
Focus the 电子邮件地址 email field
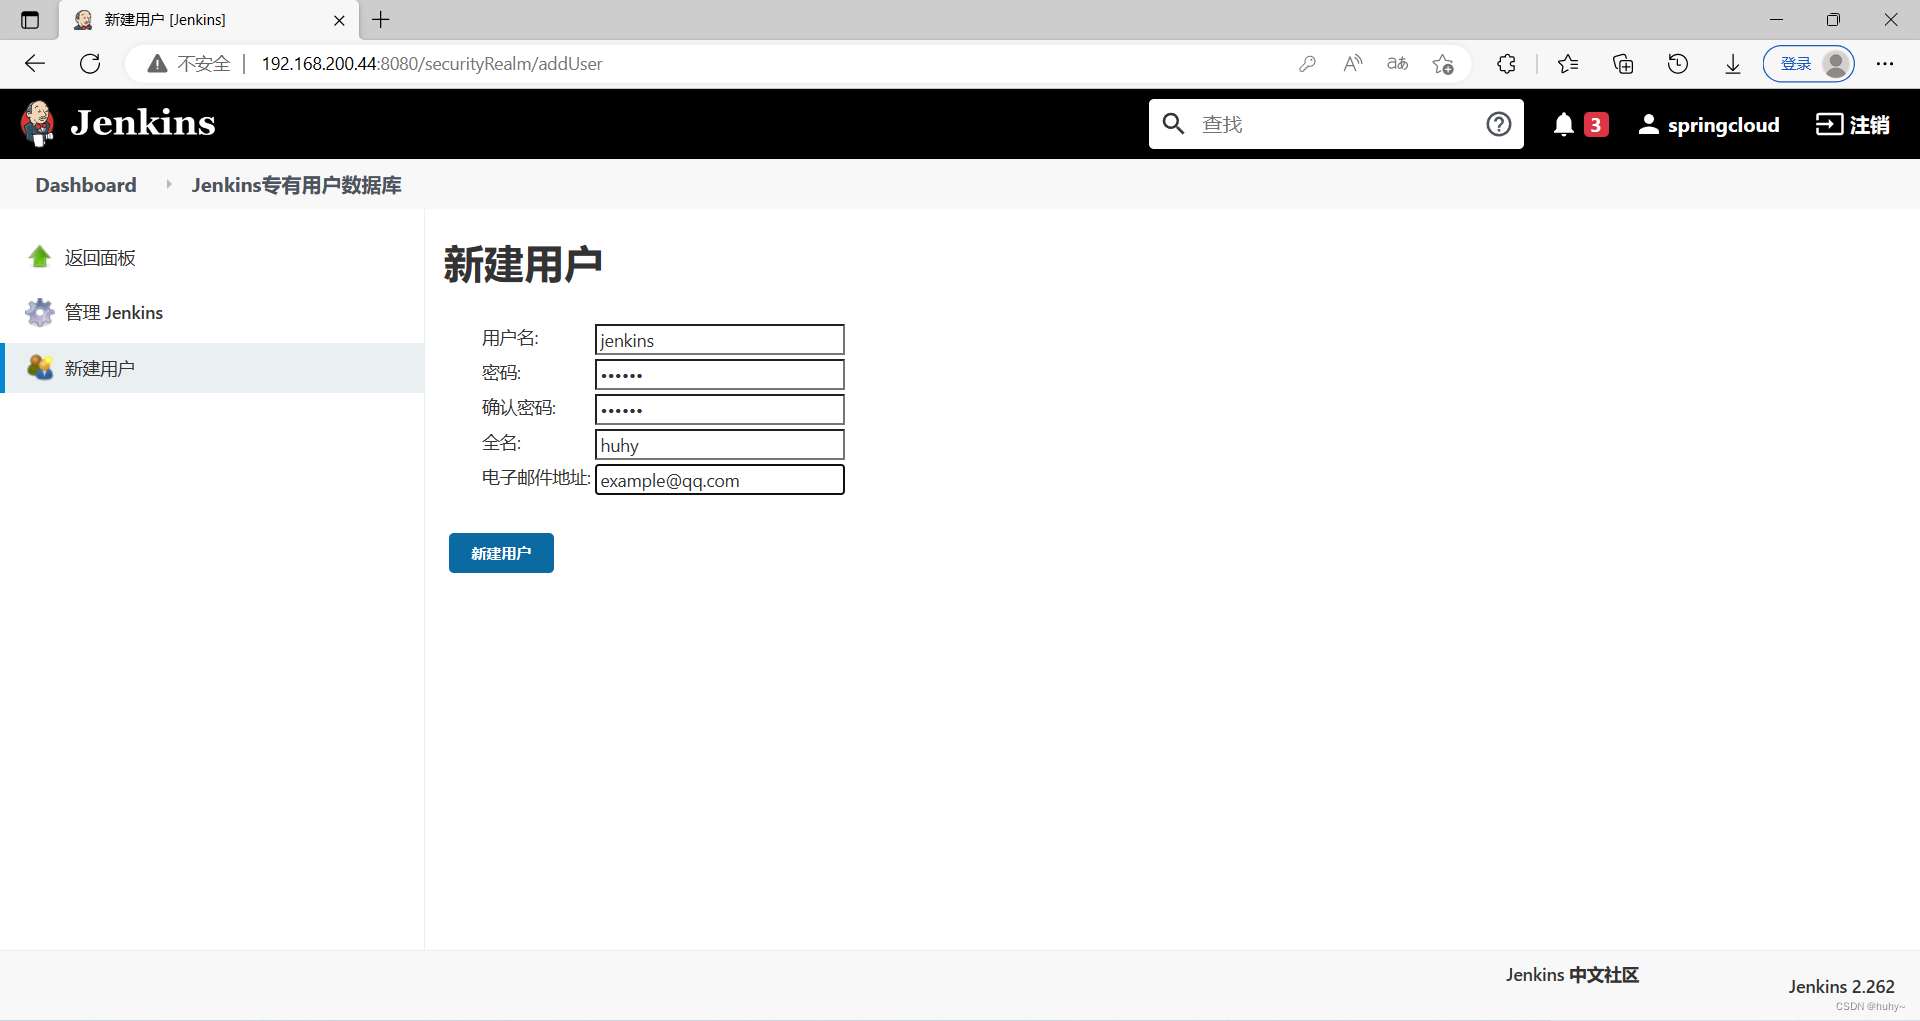click(x=720, y=480)
